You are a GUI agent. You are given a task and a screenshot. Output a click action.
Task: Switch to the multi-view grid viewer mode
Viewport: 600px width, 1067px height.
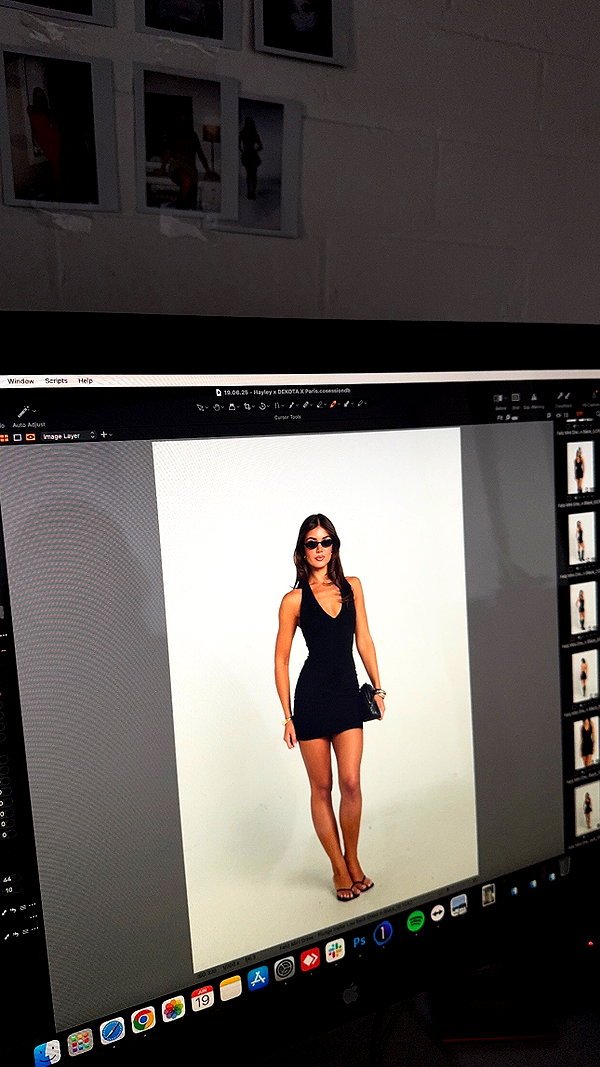point(3,438)
